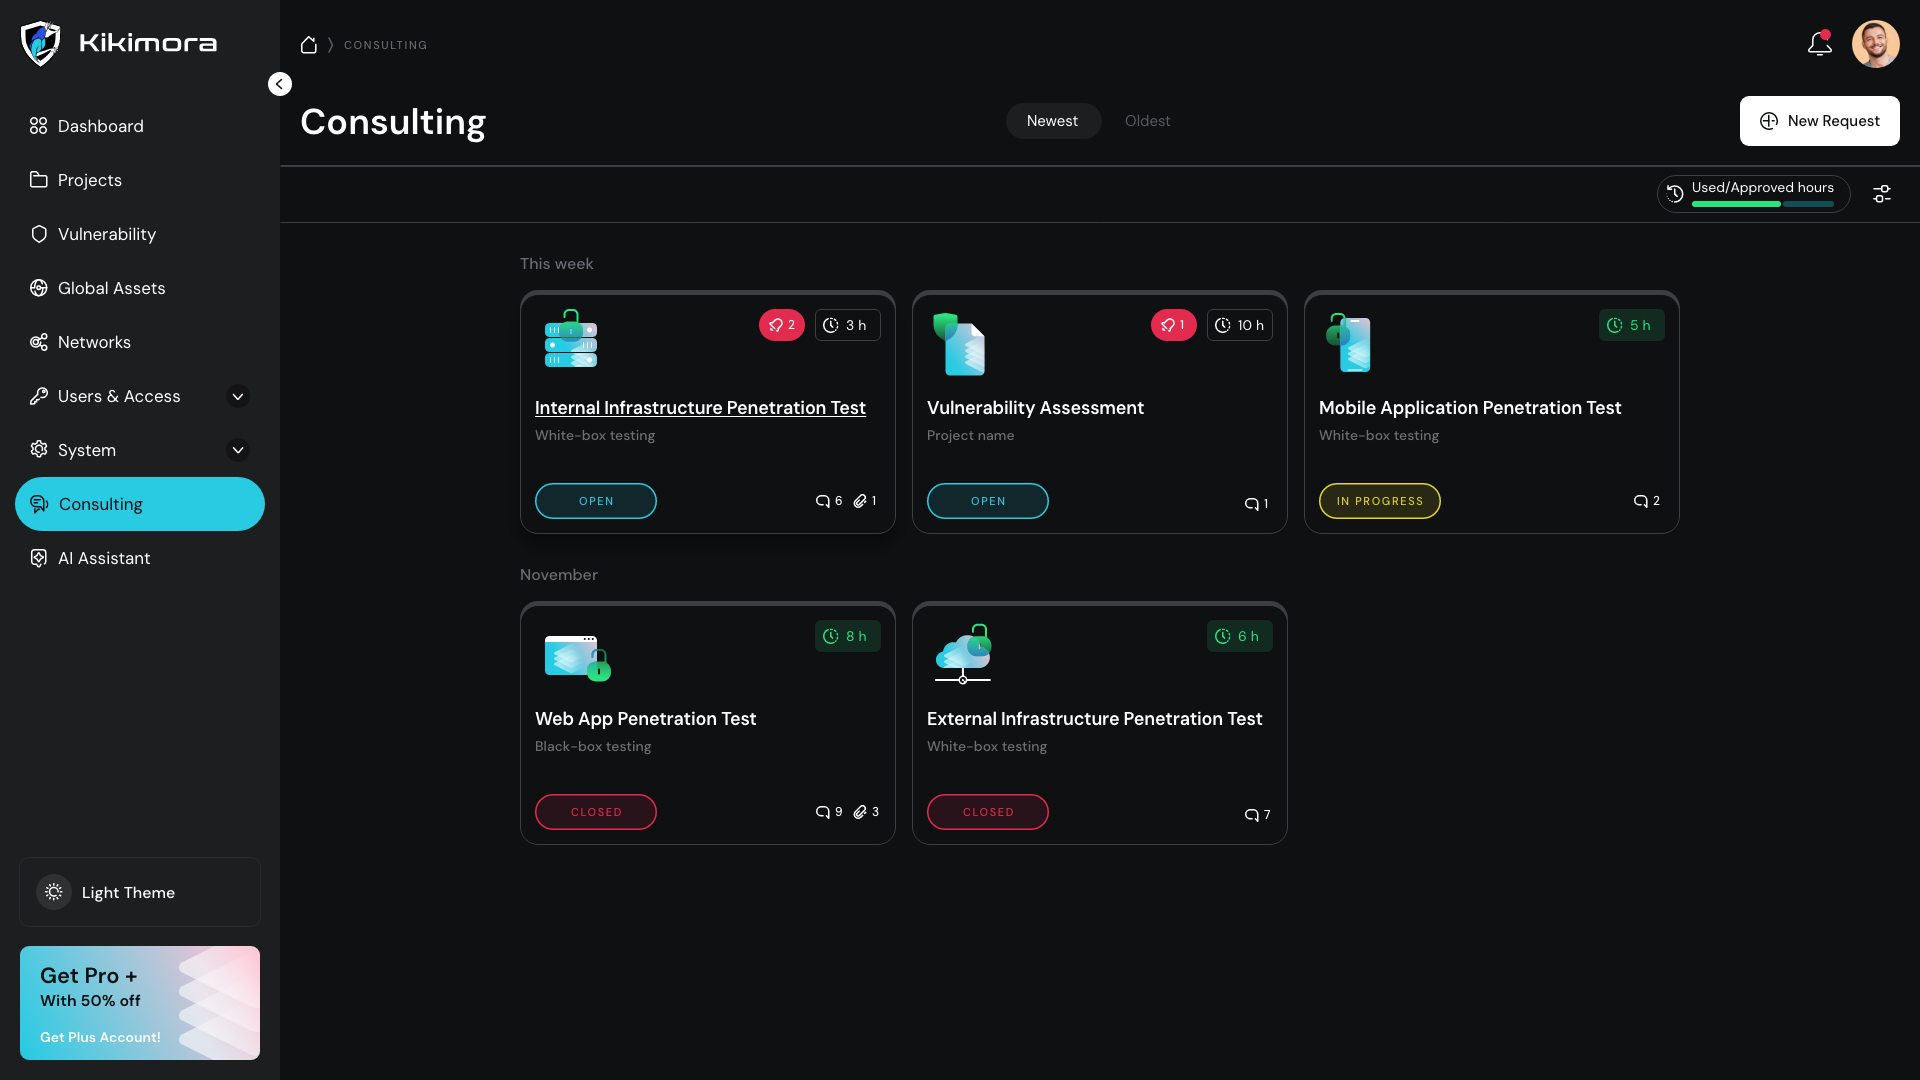
Task: Click the IN PROGRESS status badge
Action: pos(1380,501)
